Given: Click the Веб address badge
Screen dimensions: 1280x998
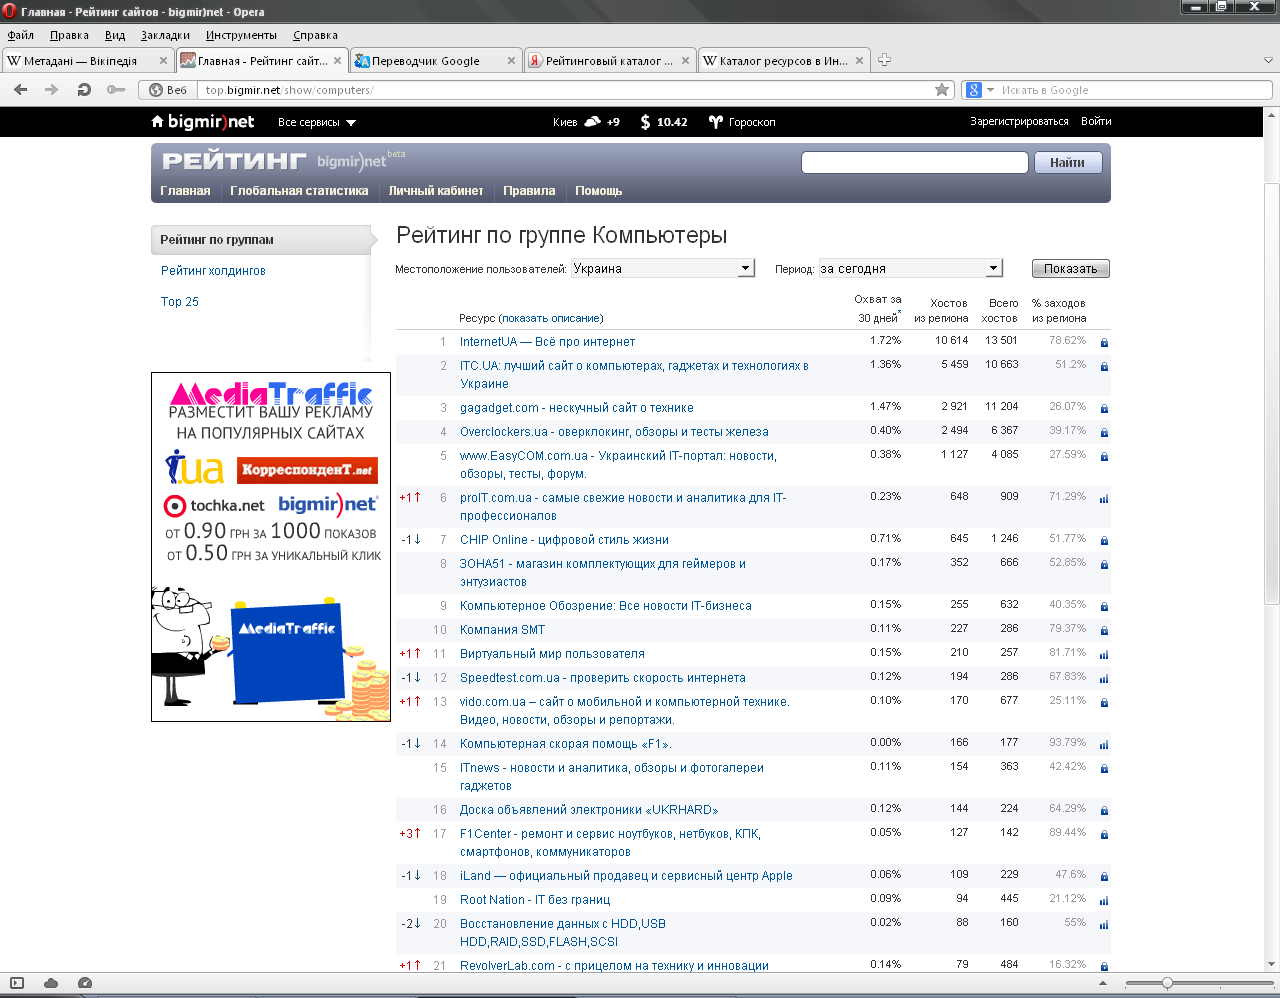Looking at the screenshot, I should [x=168, y=90].
